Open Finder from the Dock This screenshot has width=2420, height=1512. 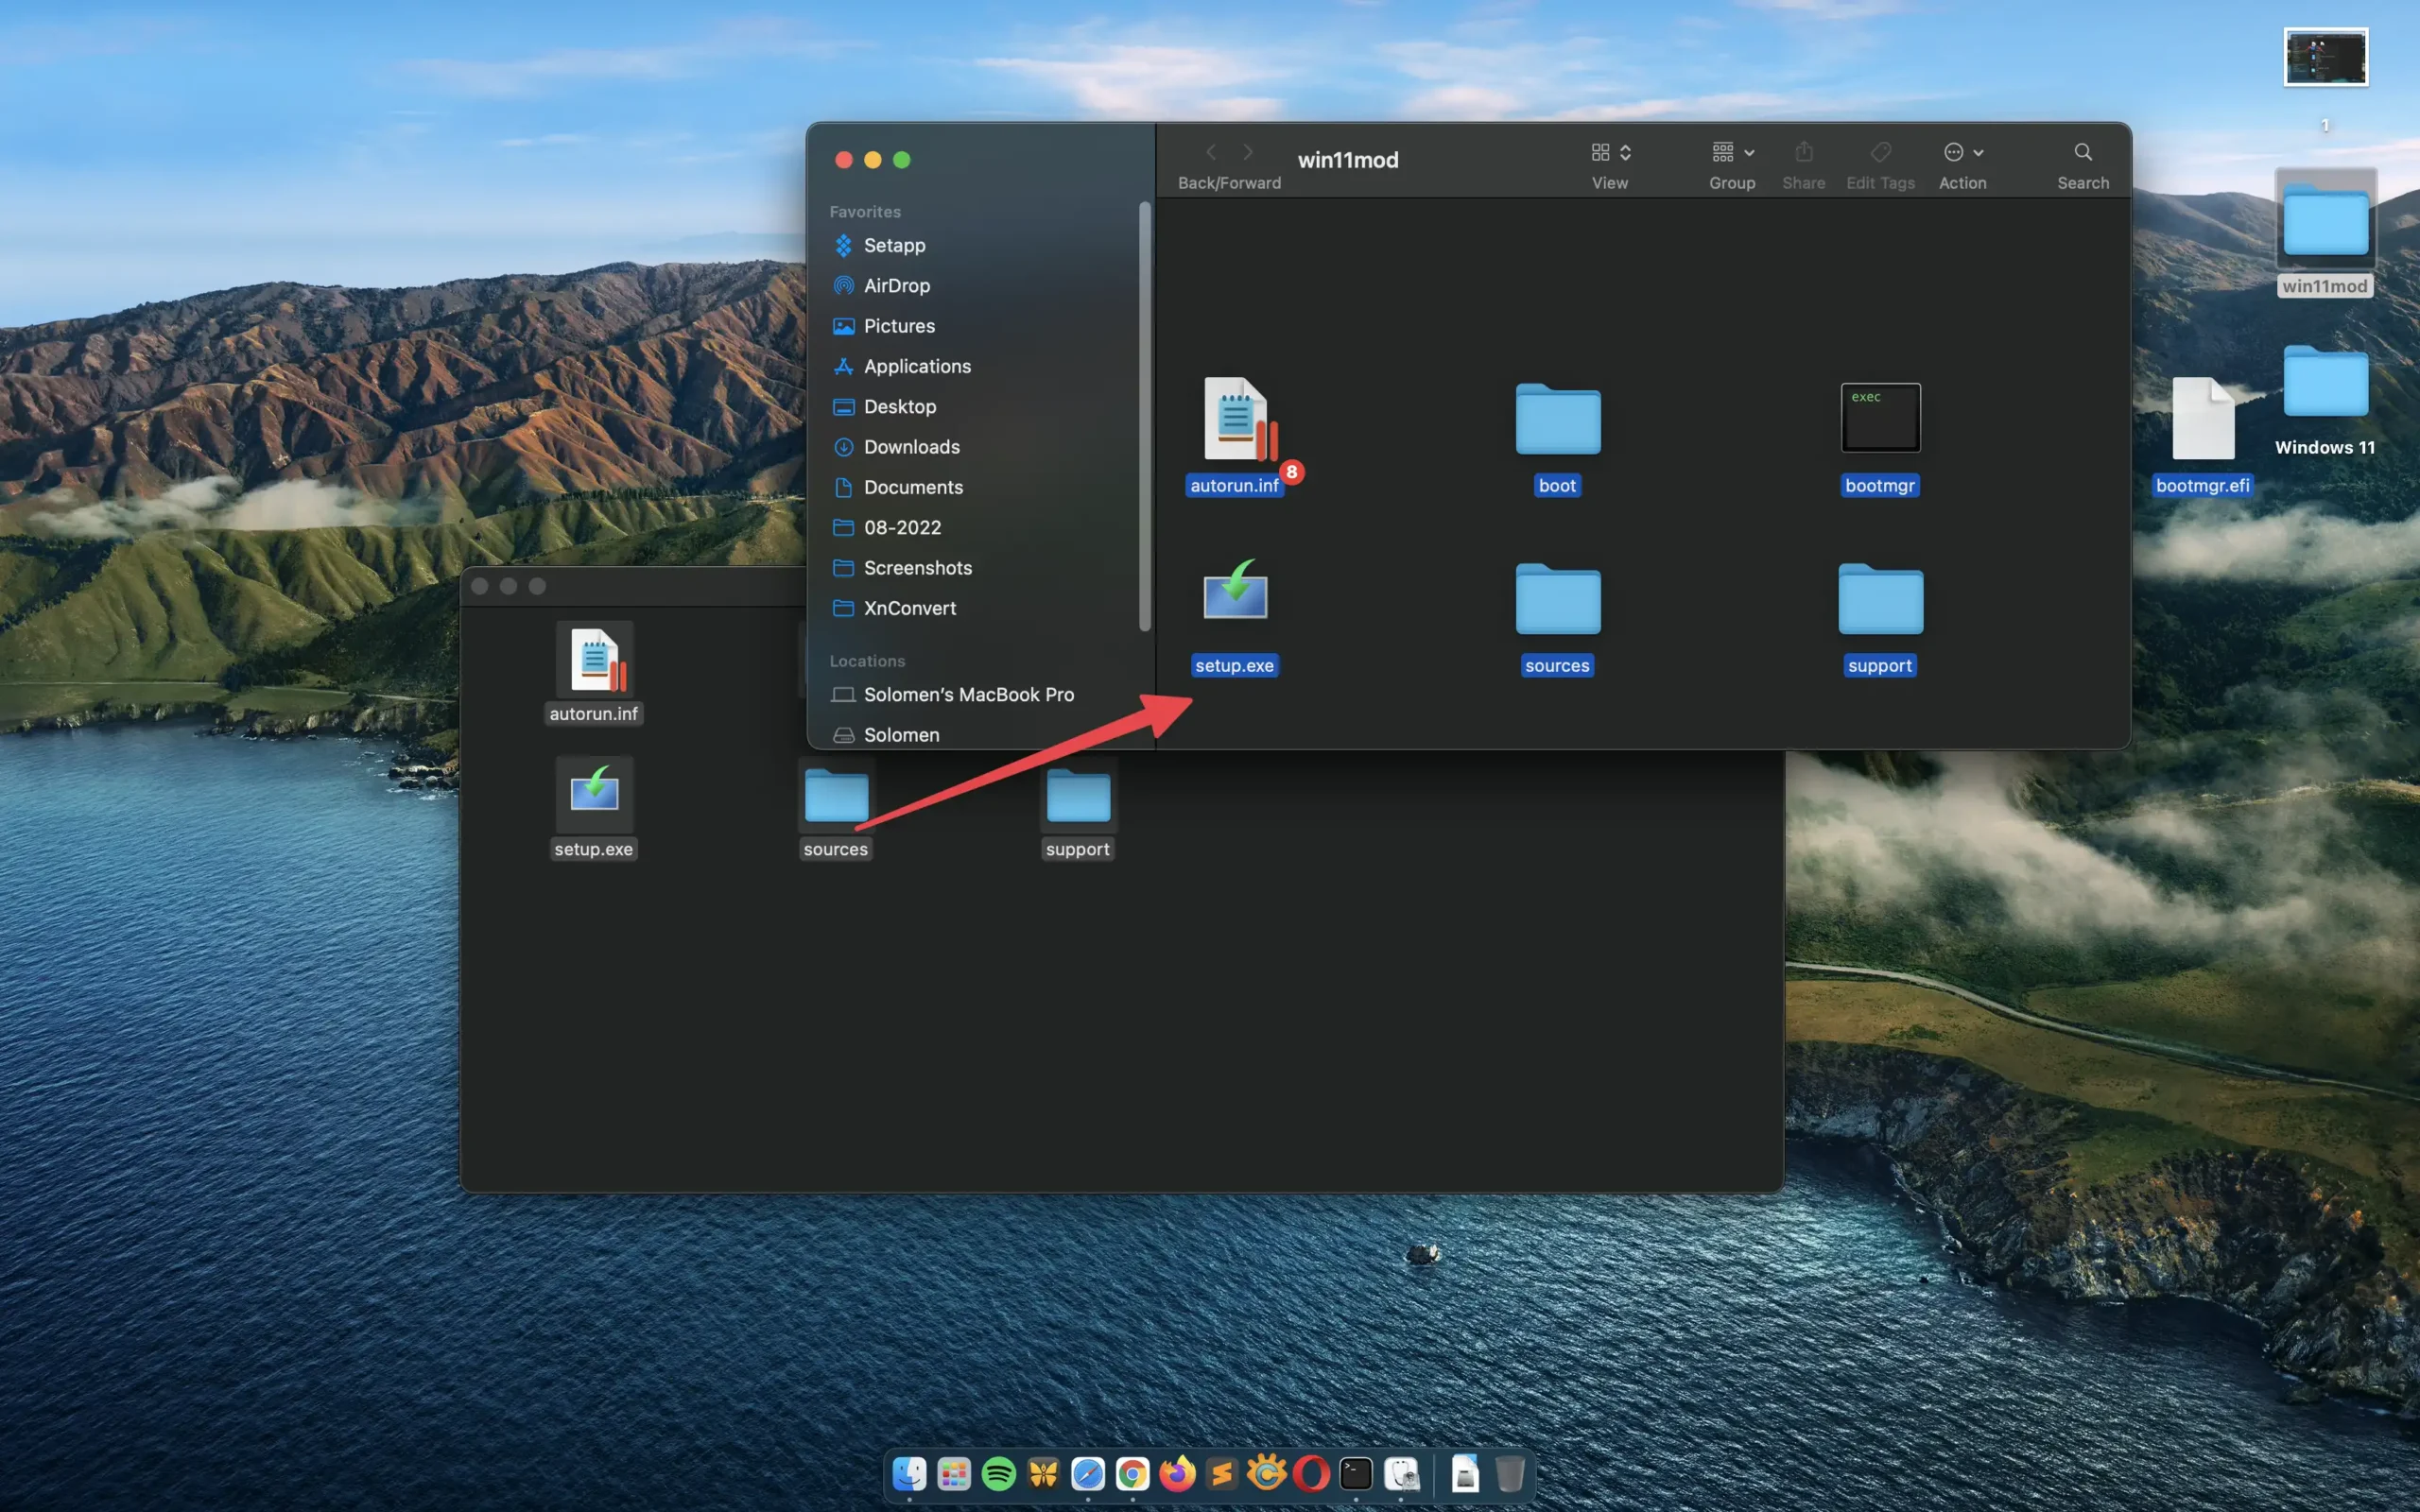click(909, 1473)
